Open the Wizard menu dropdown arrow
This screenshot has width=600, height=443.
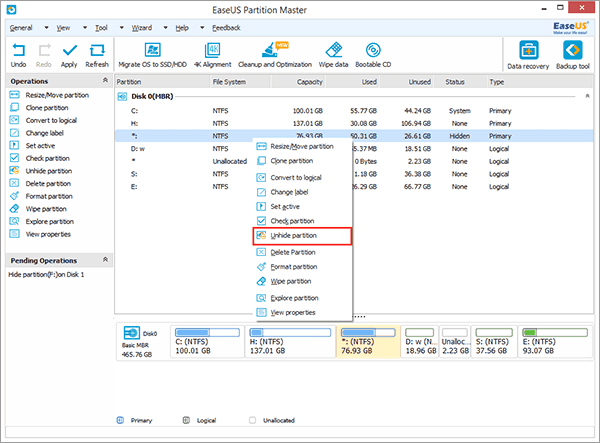point(165,28)
